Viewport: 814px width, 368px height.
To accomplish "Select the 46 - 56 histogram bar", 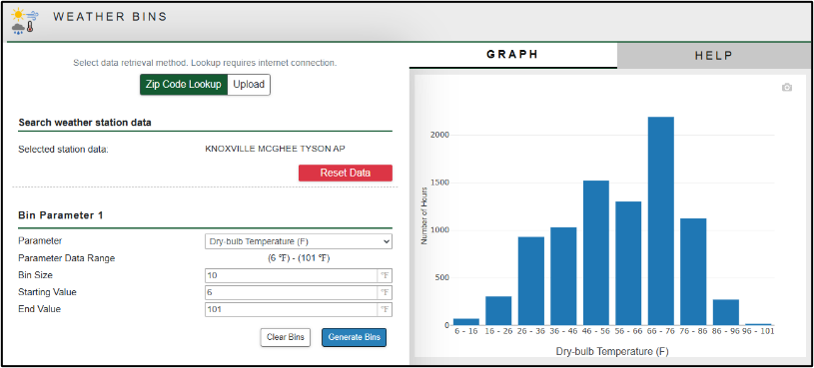I will [596, 253].
